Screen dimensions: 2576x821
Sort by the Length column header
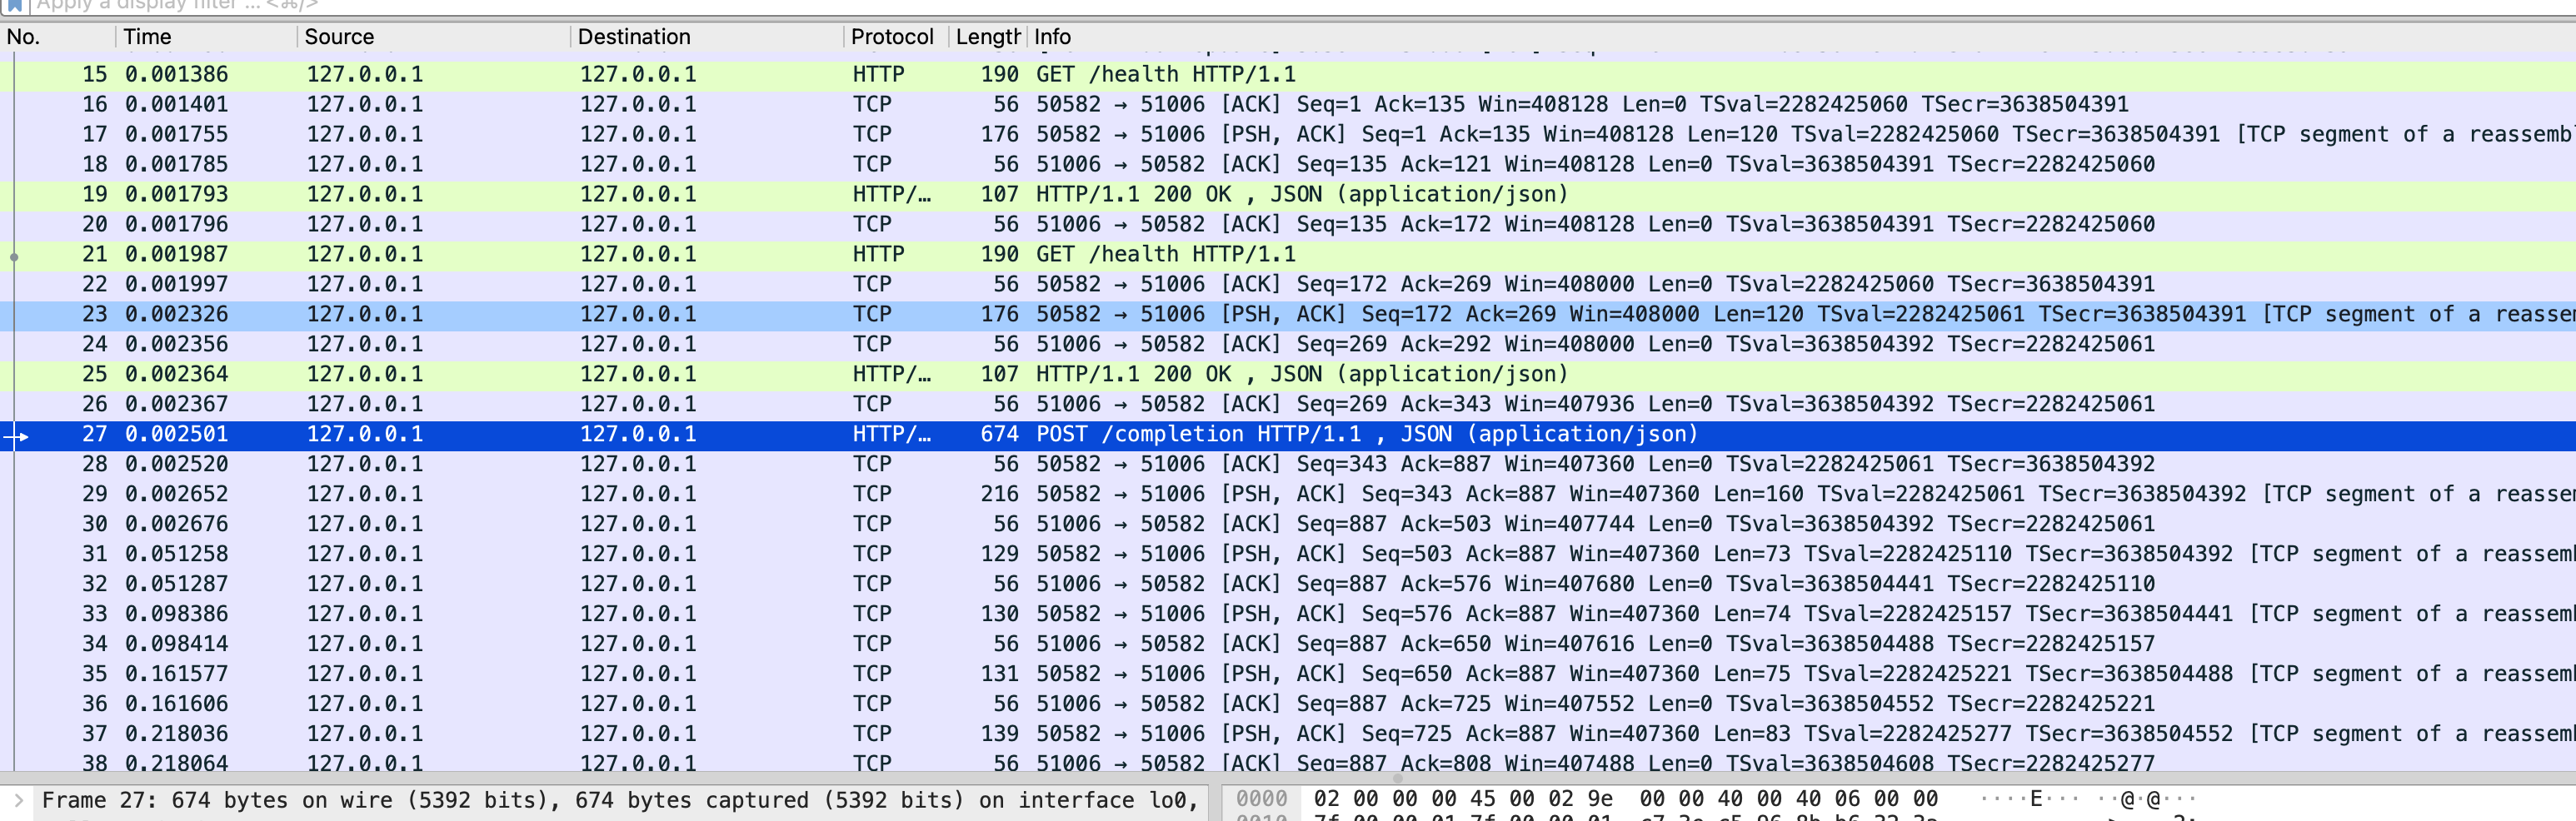[987, 37]
